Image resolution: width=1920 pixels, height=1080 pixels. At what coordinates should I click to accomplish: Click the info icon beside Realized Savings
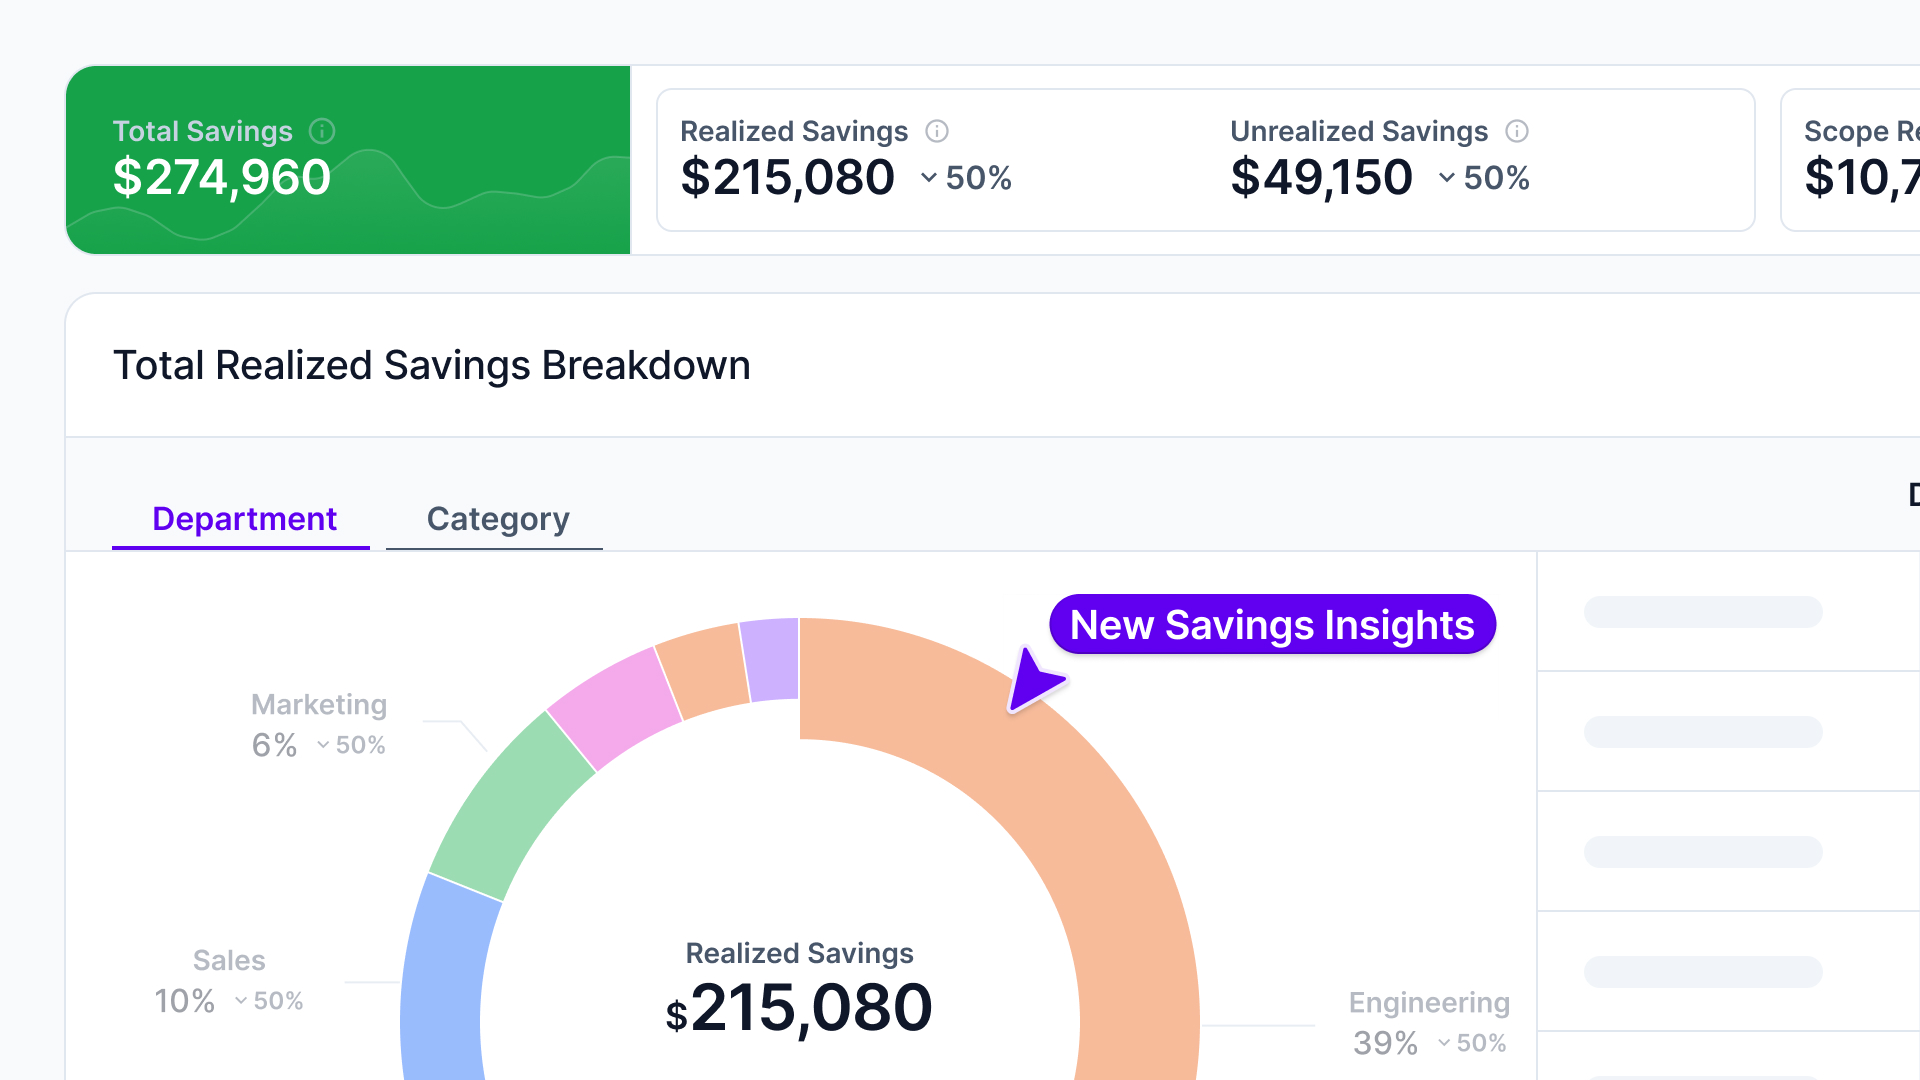coord(936,131)
